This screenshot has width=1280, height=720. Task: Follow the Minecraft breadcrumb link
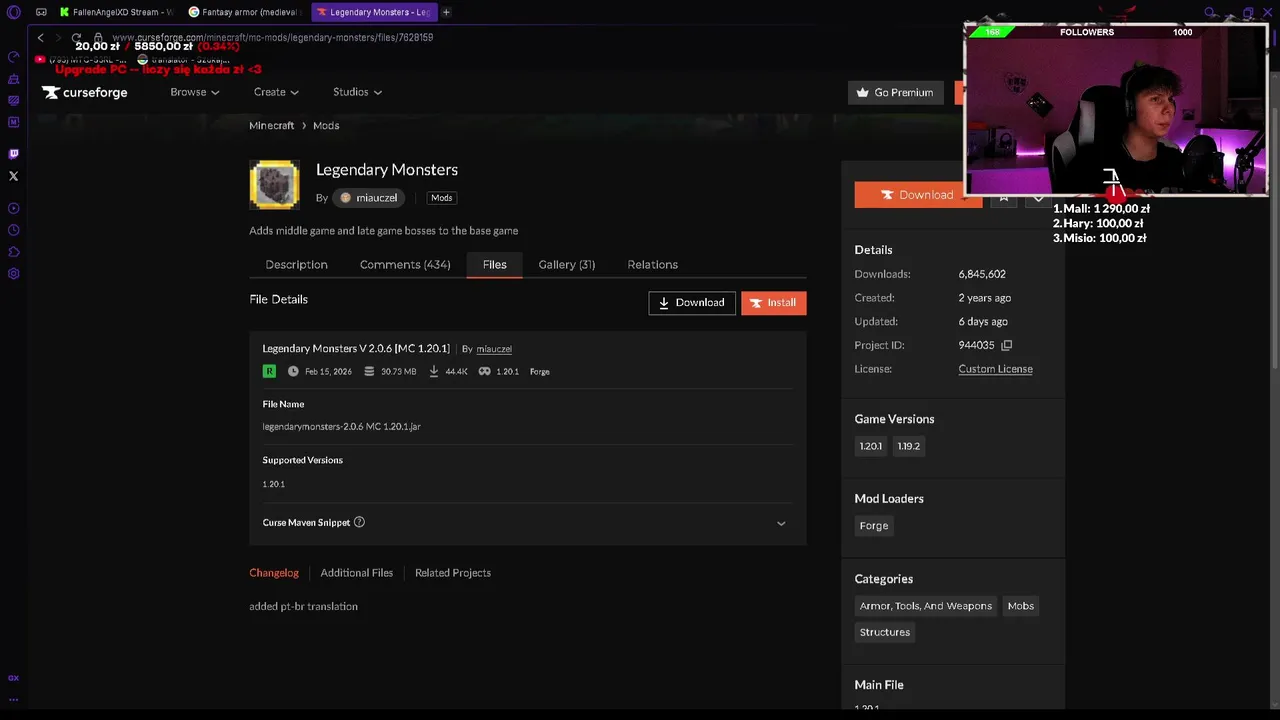pos(271,126)
